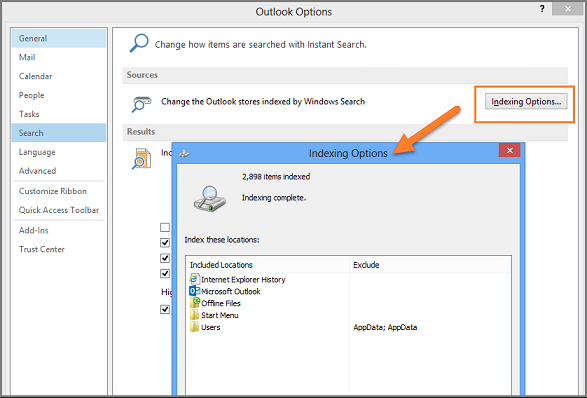Select Quick Access Toolbar options
587x398 pixels.
coord(59,210)
